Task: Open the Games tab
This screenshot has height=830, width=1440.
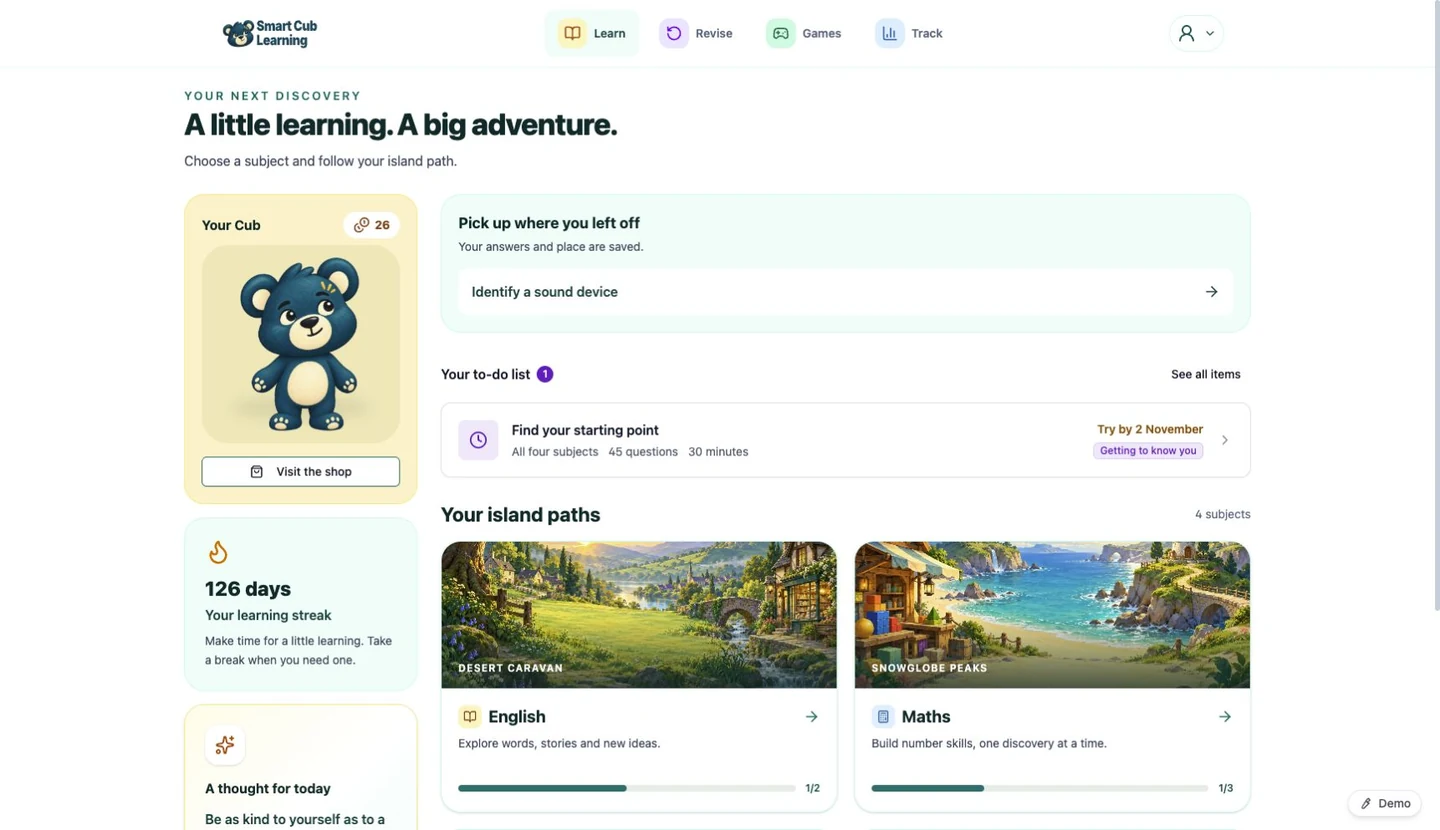Action: (x=804, y=33)
